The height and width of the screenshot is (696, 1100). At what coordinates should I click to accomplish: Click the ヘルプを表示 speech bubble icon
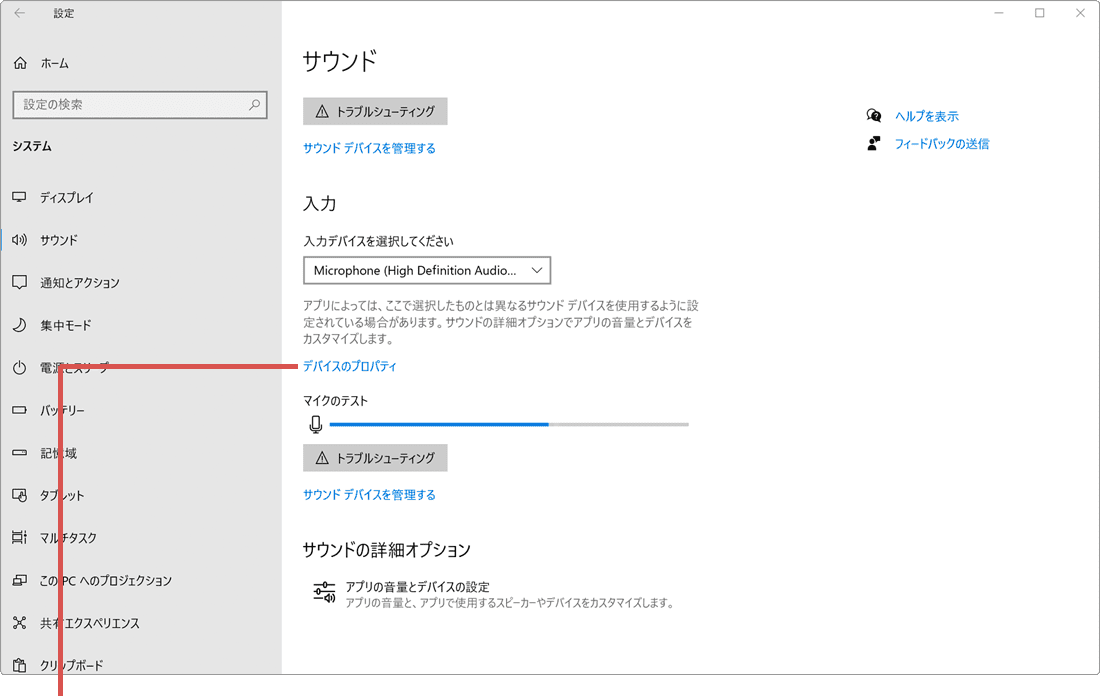[874, 115]
